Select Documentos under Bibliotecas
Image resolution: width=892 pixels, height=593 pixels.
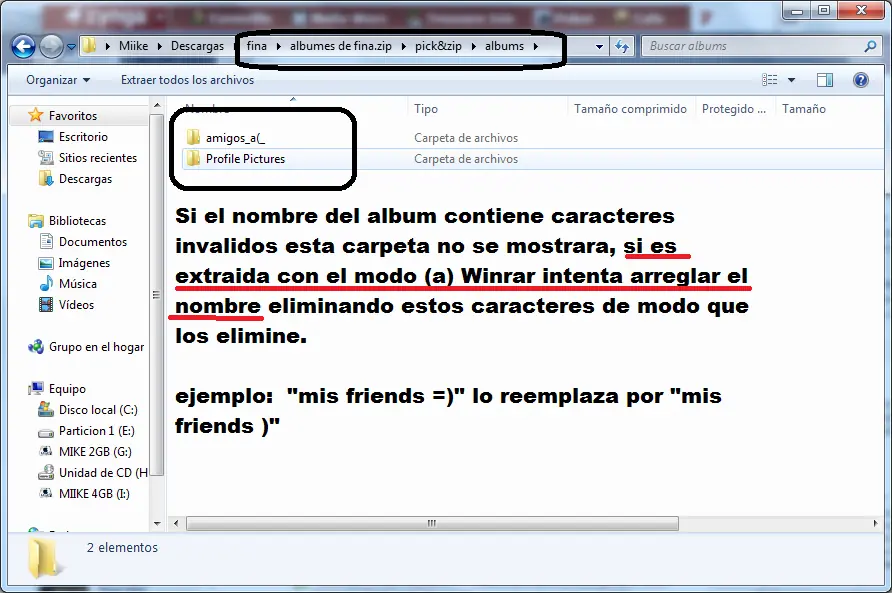(92, 242)
